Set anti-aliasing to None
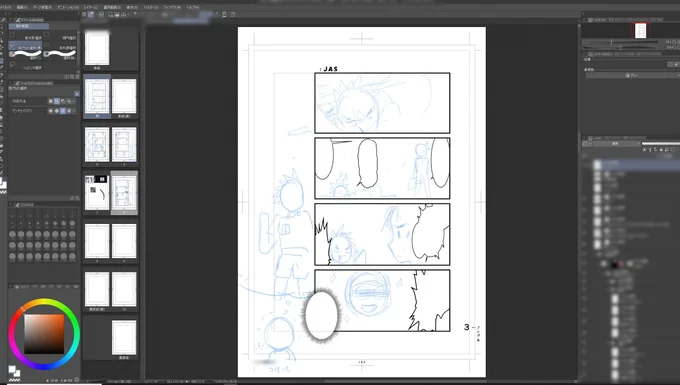Image resolution: width=680 pixels, height=385 pixels. point(51,111)
